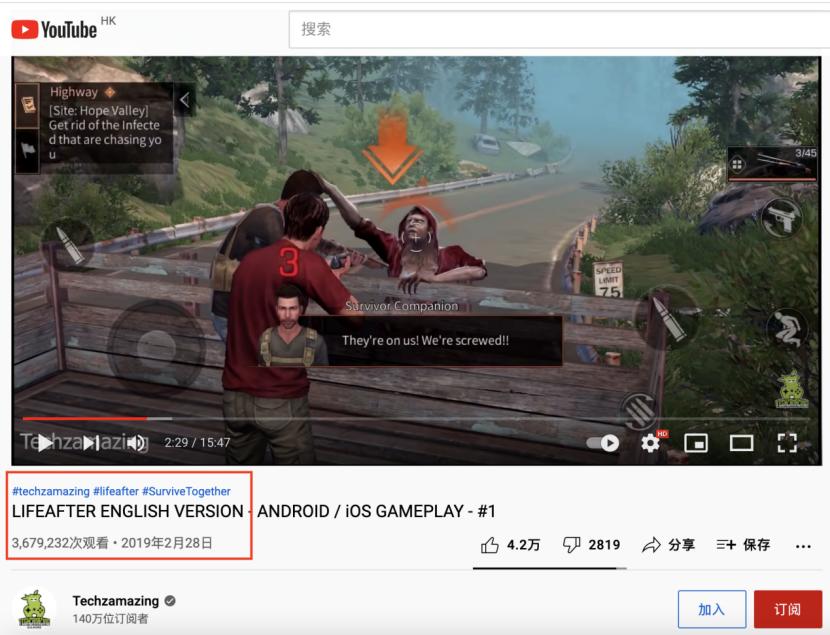
Task: Click the YouTube logo
Action: pyautogui.click(x=54, y=29)
